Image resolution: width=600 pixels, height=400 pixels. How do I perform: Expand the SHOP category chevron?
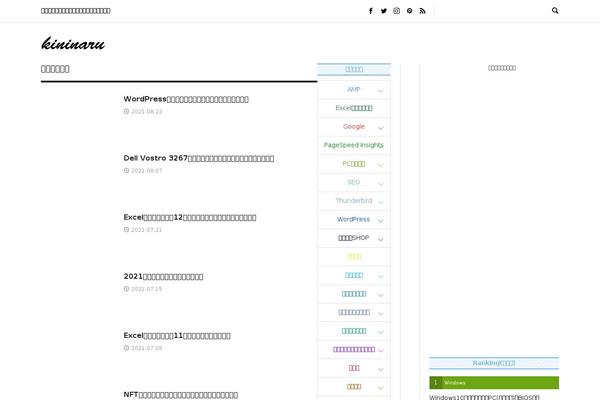(x=380, y=239)
